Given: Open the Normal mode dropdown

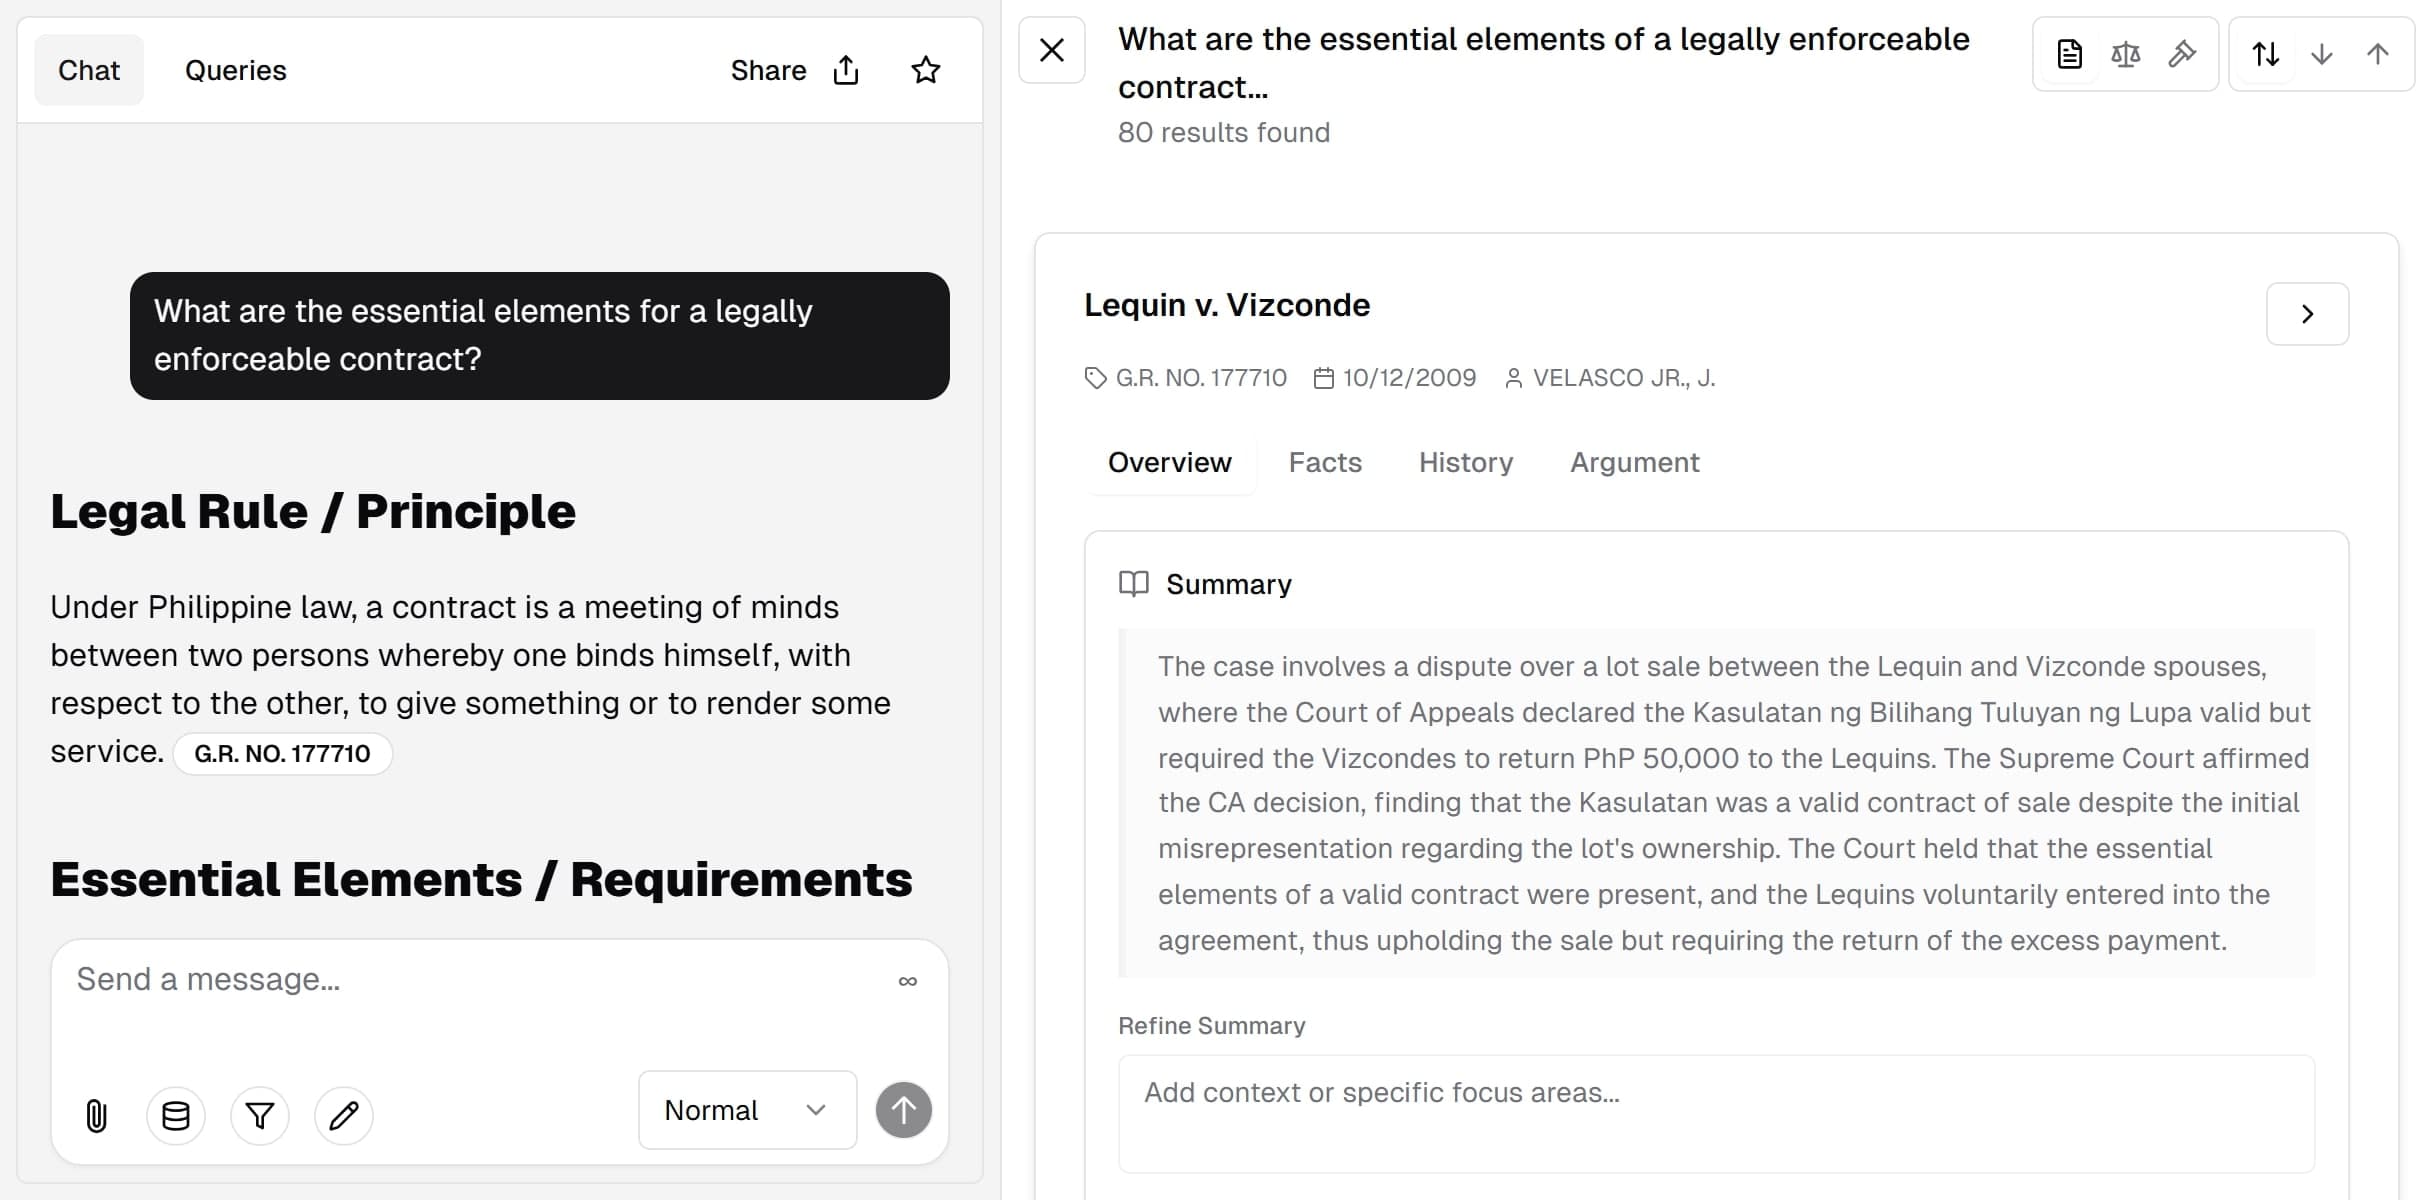Looking at the screenshot, I should 747,1110.
